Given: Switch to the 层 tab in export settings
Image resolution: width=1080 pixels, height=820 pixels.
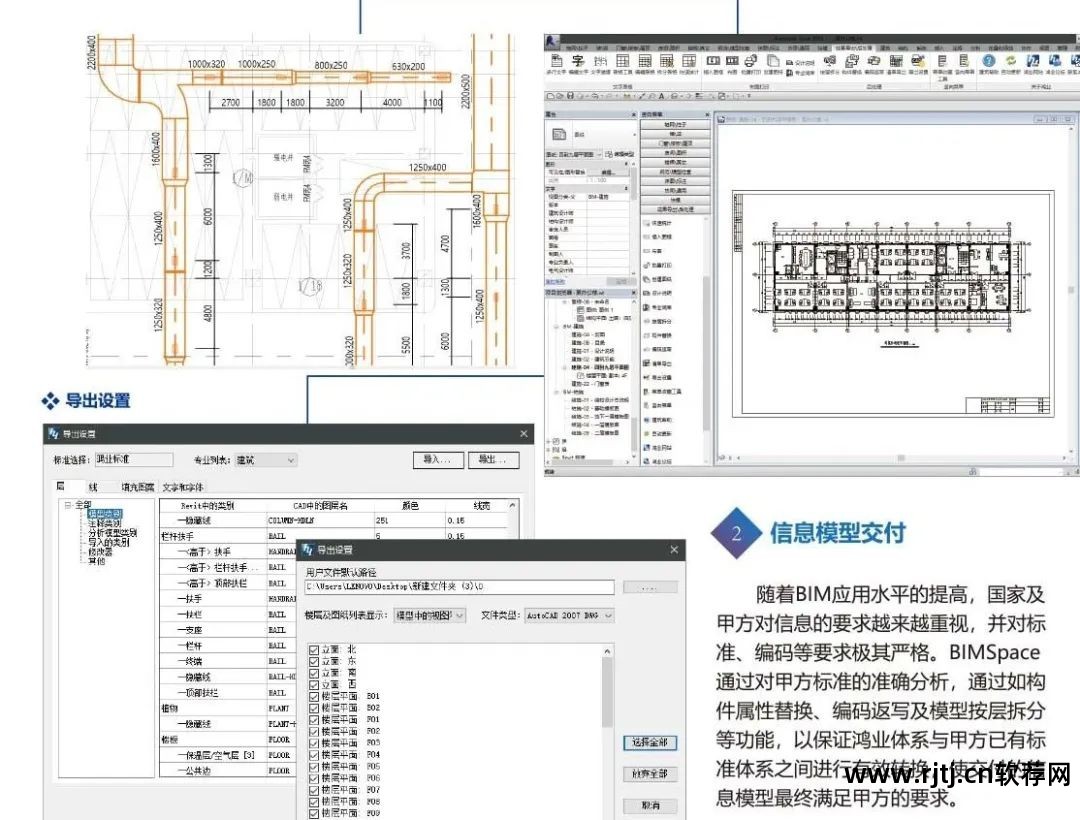Looking at the screenshot, I should 61,486.
